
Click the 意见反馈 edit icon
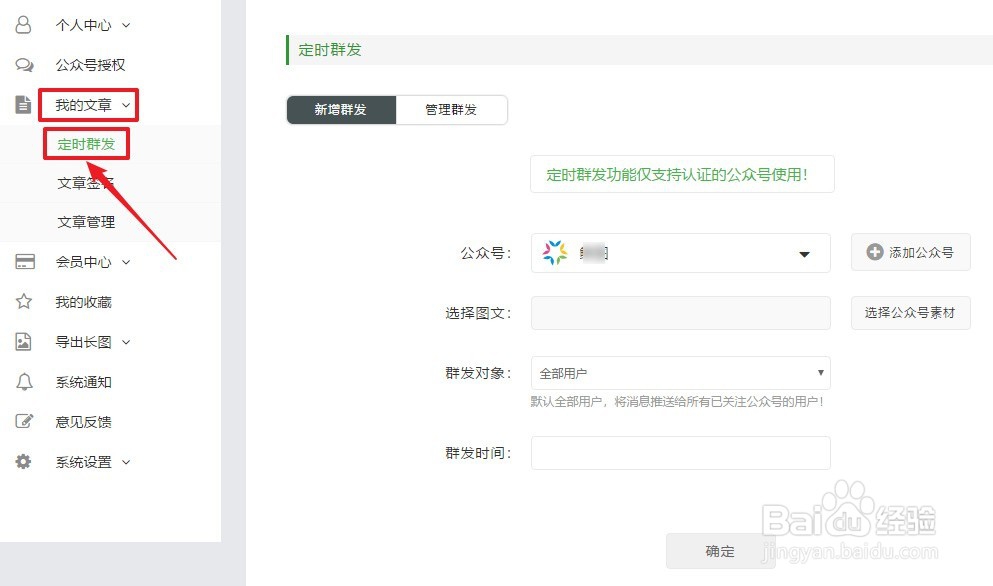24,422
